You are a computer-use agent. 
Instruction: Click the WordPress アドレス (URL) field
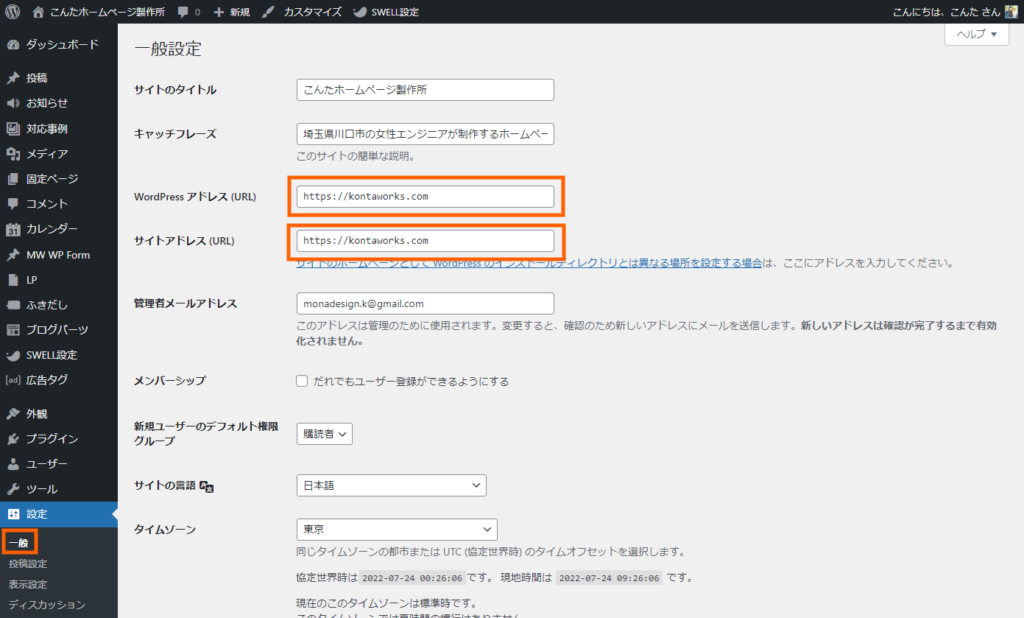click(x=425, y=197)
